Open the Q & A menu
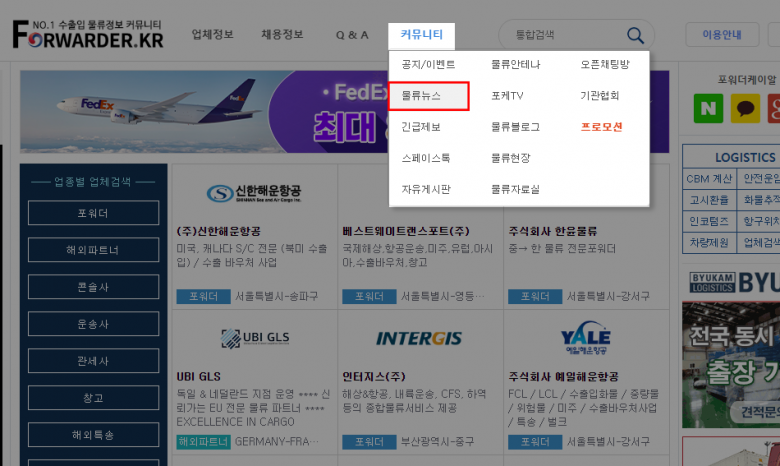This screenshot has height=466, width=780. 352,35
